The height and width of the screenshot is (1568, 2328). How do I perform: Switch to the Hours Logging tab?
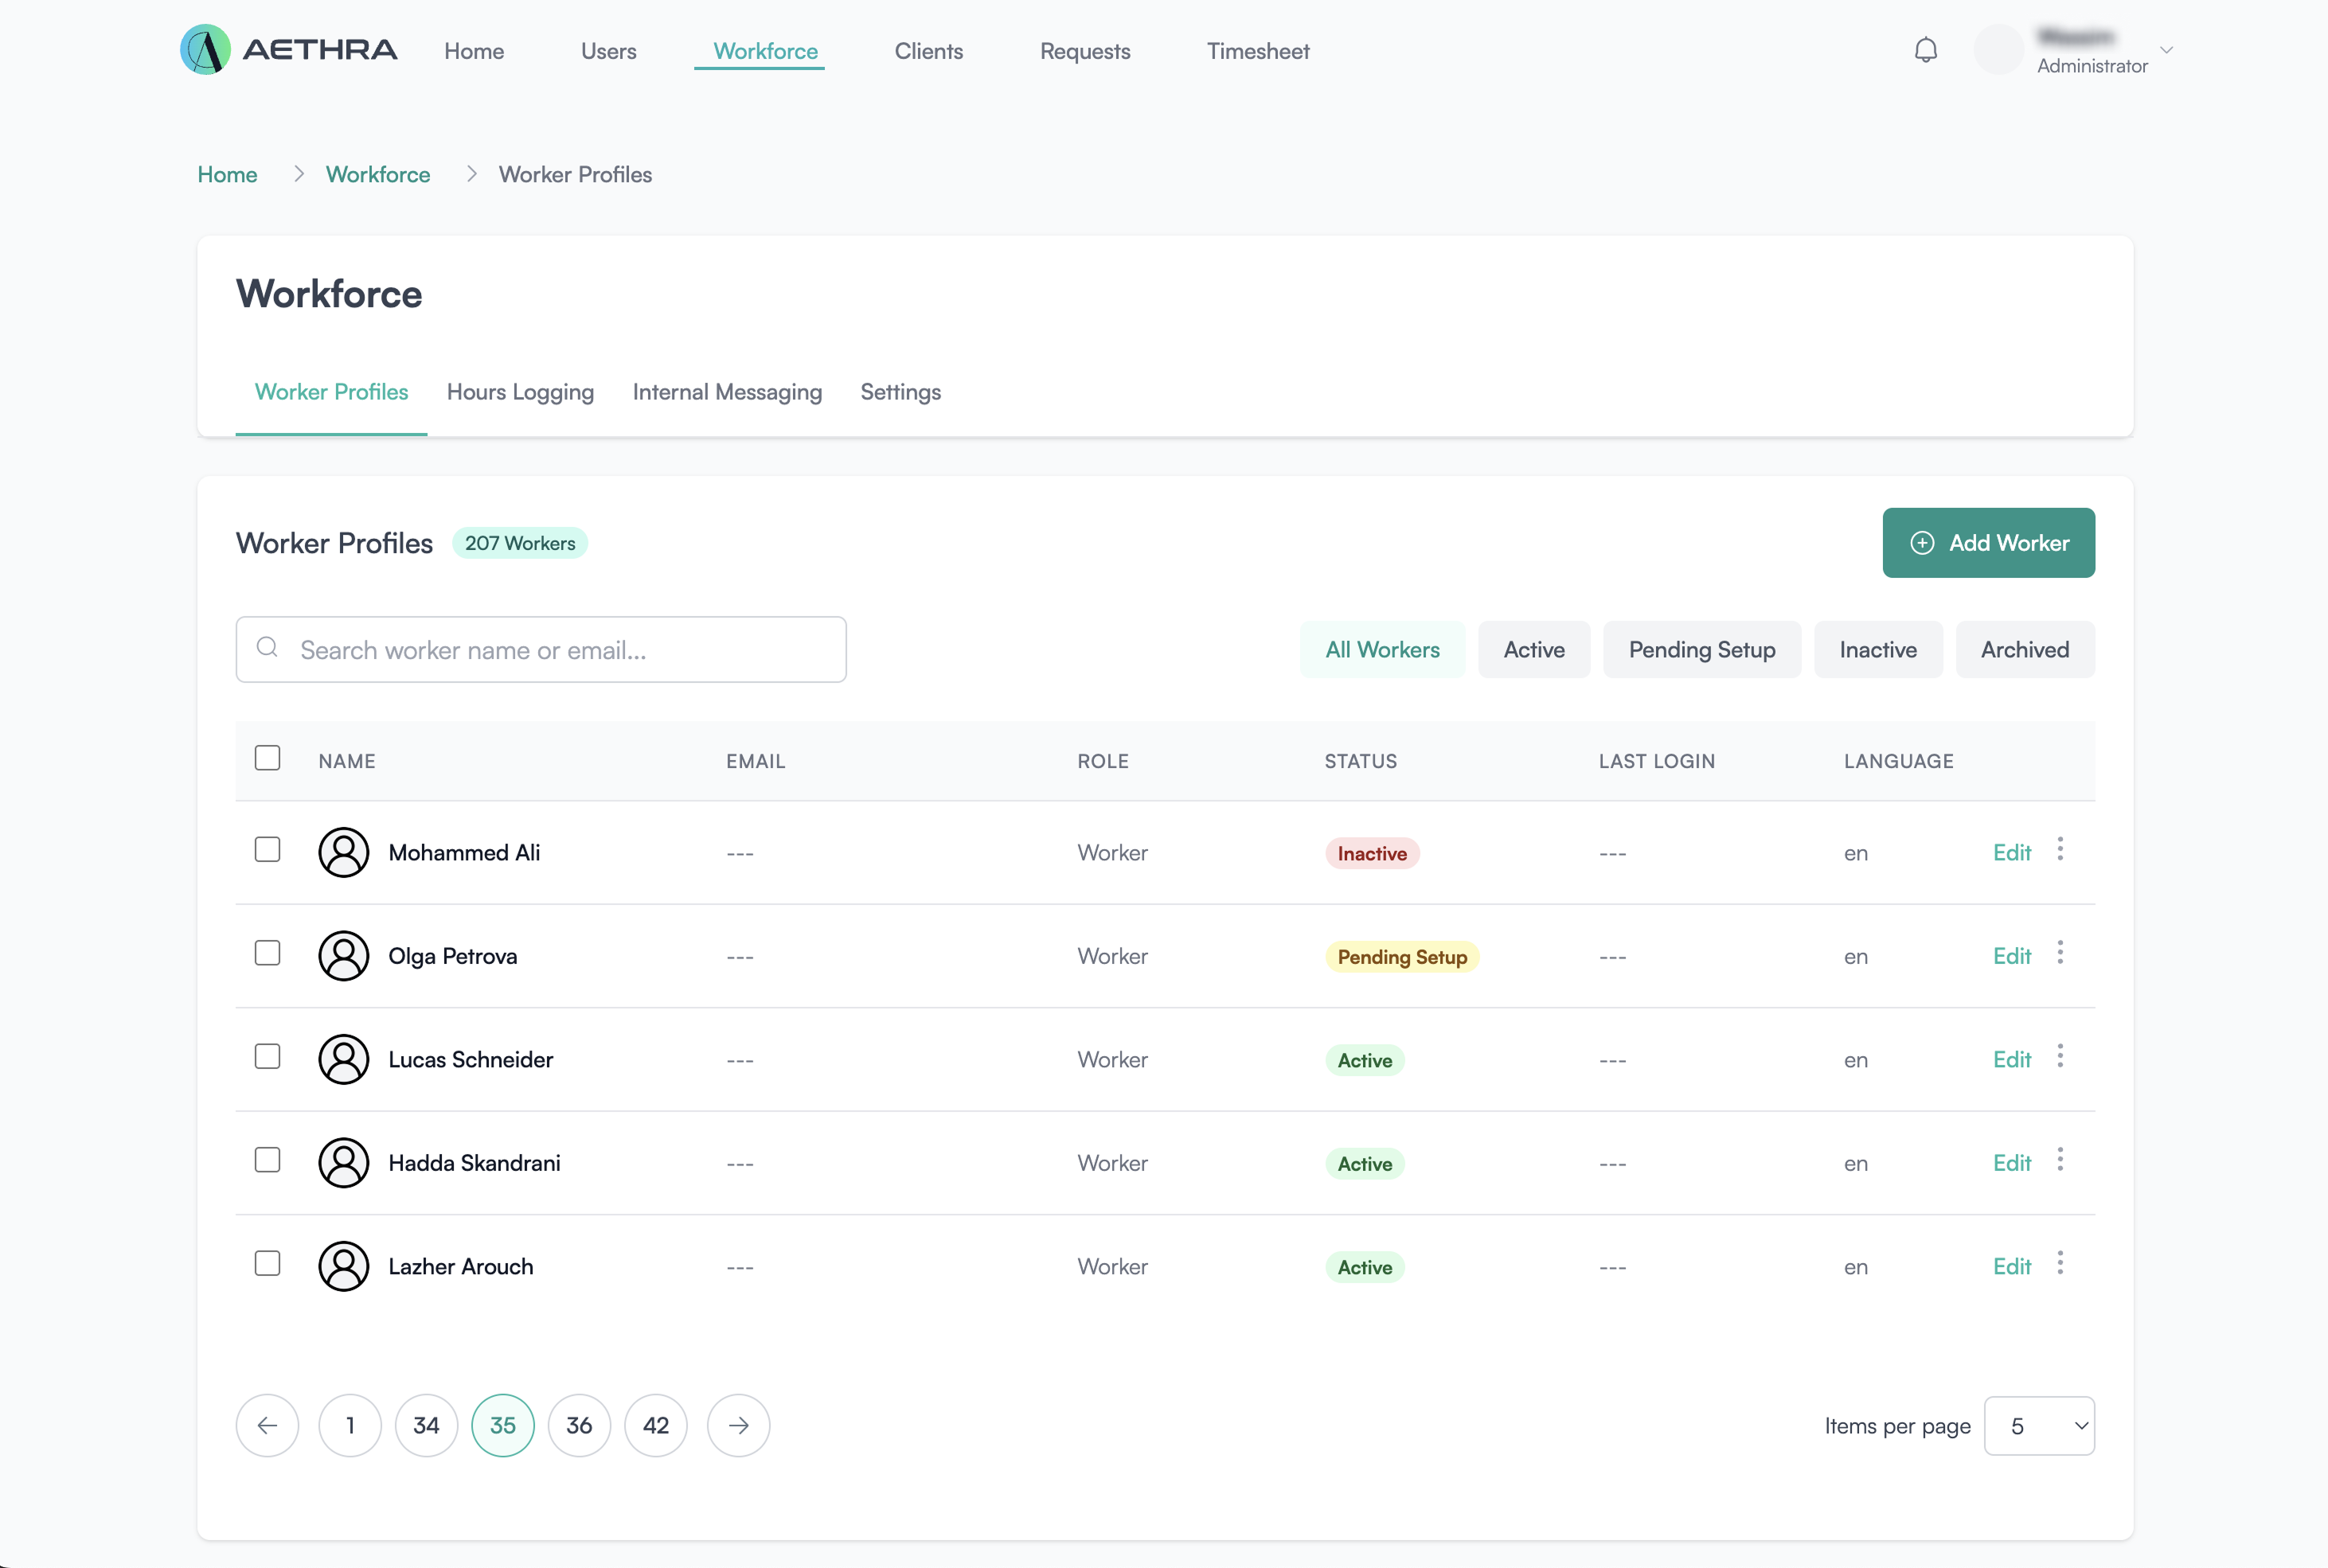(520, 392)
